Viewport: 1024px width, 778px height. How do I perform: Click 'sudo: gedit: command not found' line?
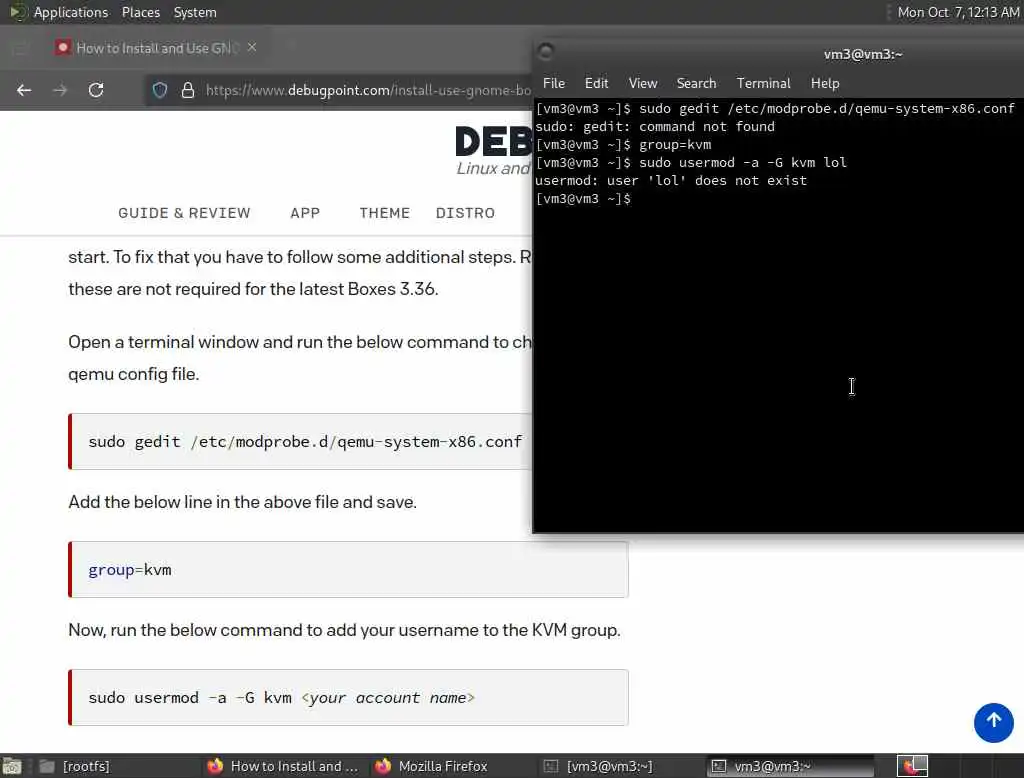point(654,127)
